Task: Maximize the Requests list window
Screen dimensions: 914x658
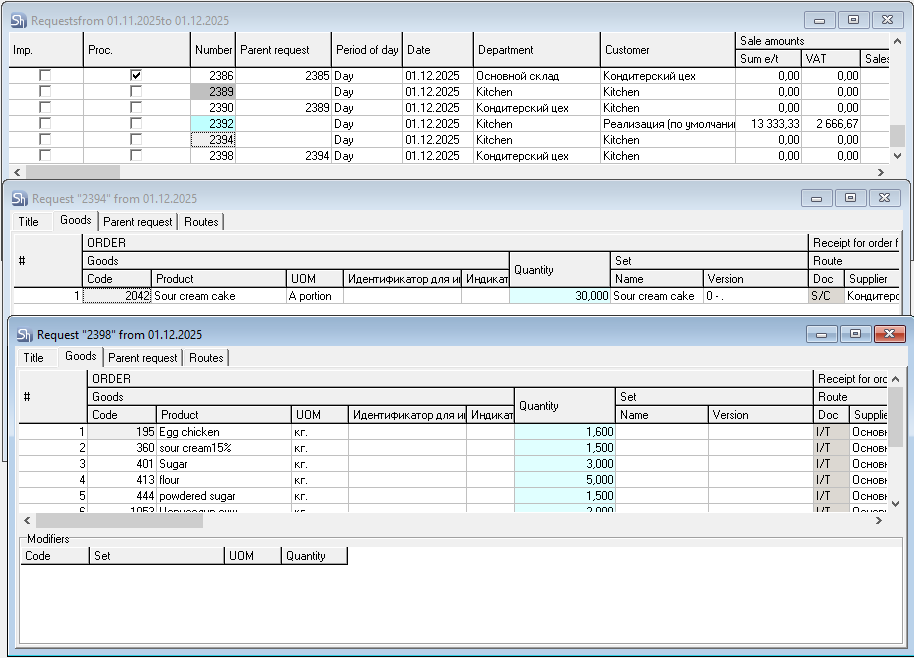Action: pyautogui.click(x=853, y=20)
